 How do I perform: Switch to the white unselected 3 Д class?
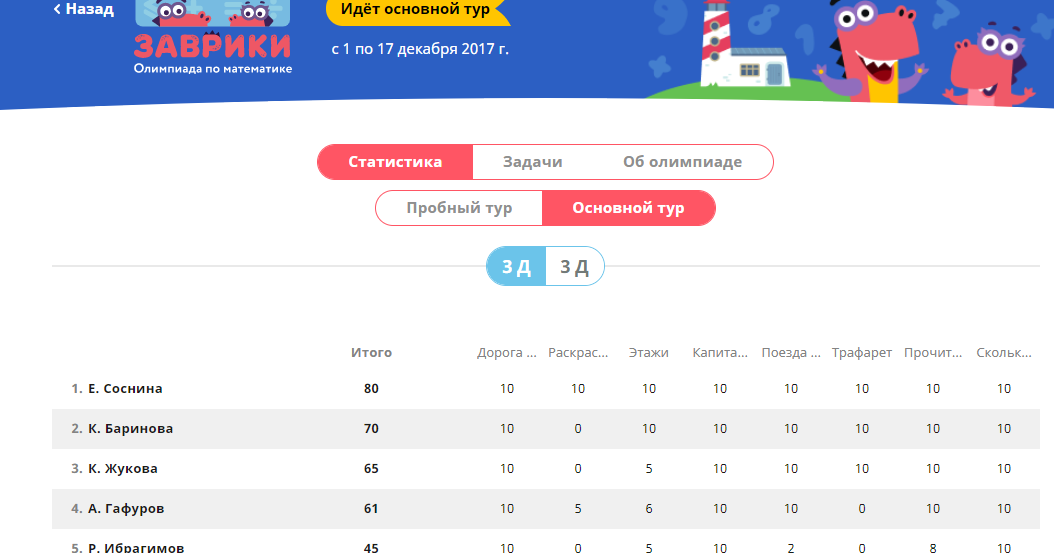tap(574, 267)
